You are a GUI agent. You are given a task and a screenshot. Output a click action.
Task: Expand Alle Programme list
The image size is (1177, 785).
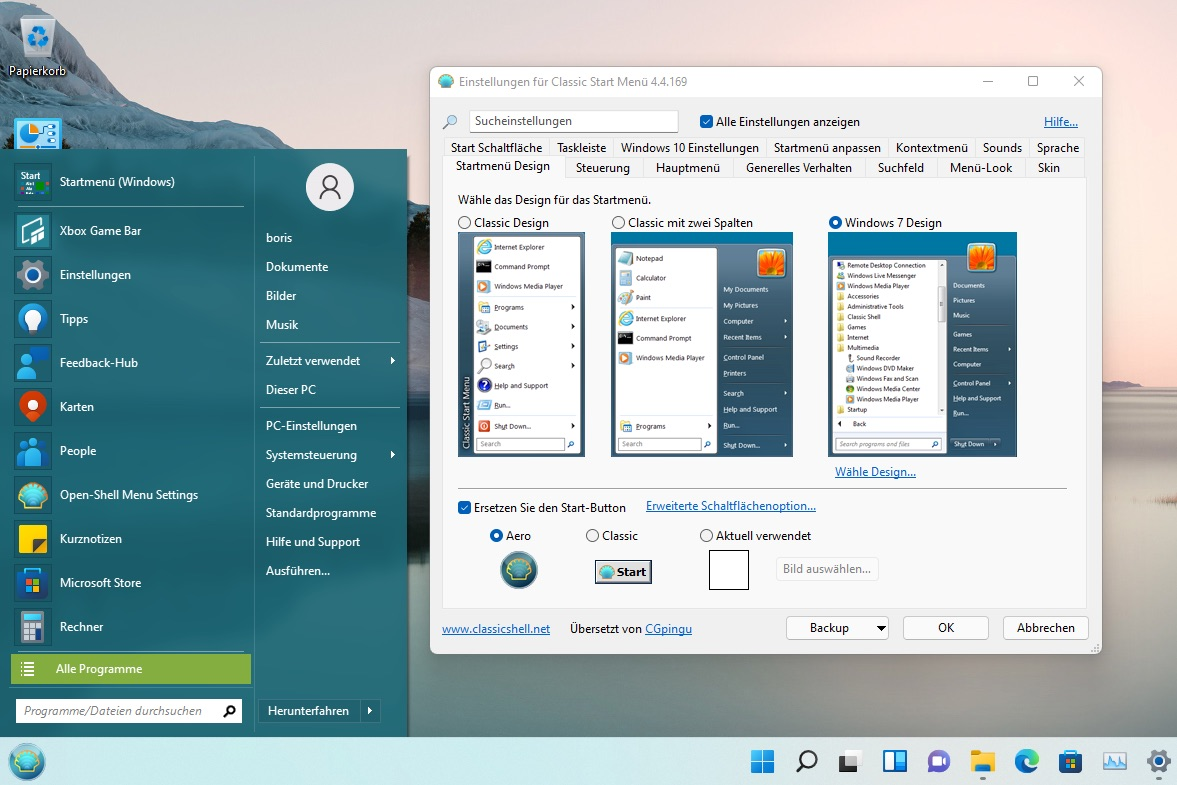tap(131, 669)
